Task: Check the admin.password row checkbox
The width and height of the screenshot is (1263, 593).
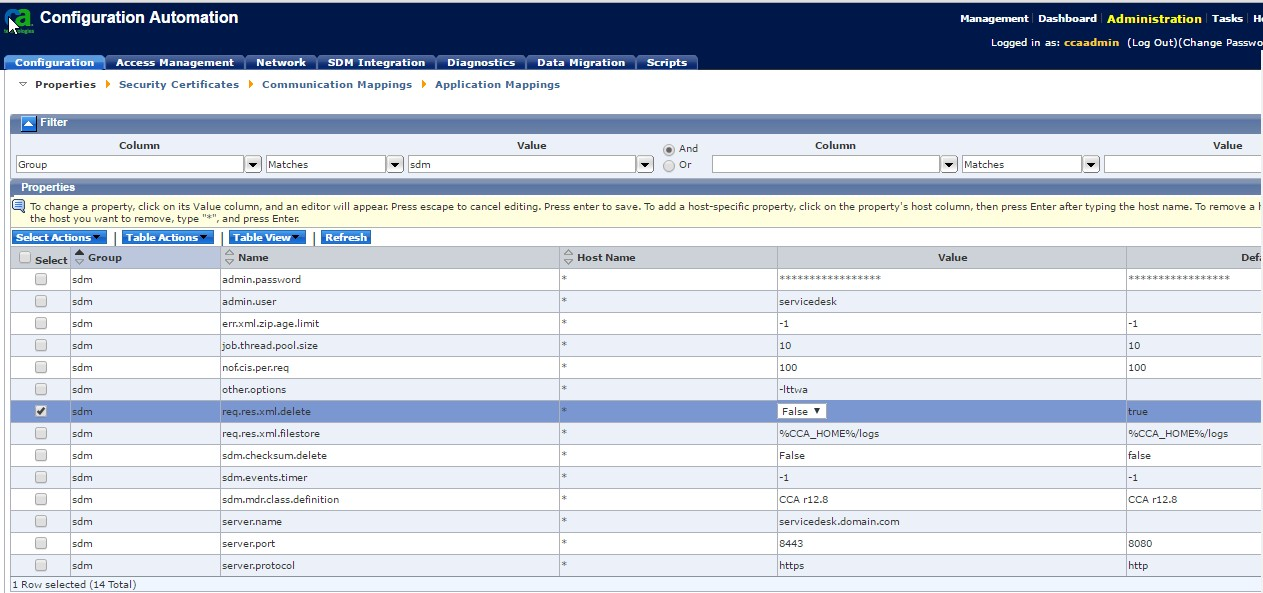Action: (41, 279)
